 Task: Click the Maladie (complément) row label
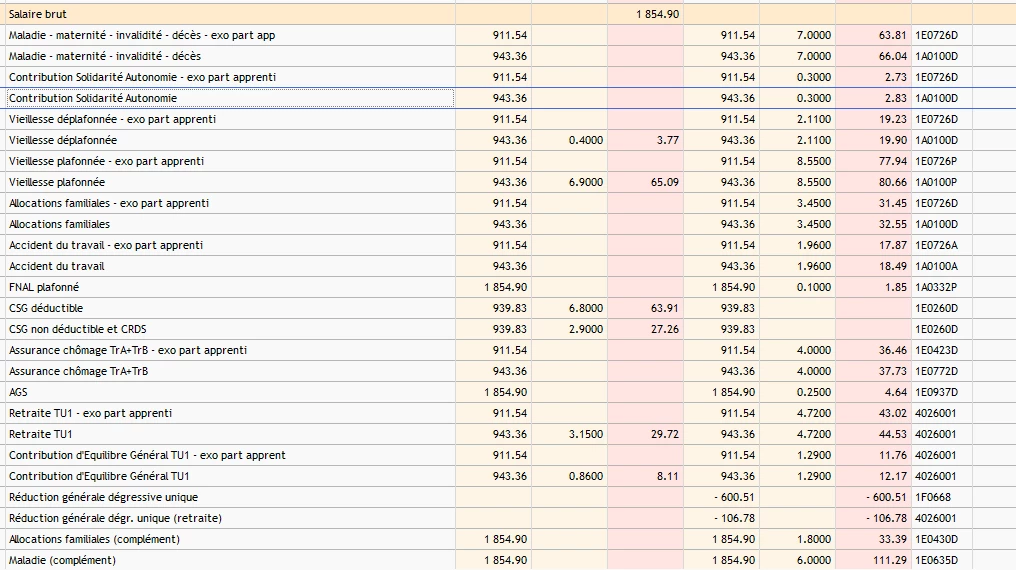(62, 560)
